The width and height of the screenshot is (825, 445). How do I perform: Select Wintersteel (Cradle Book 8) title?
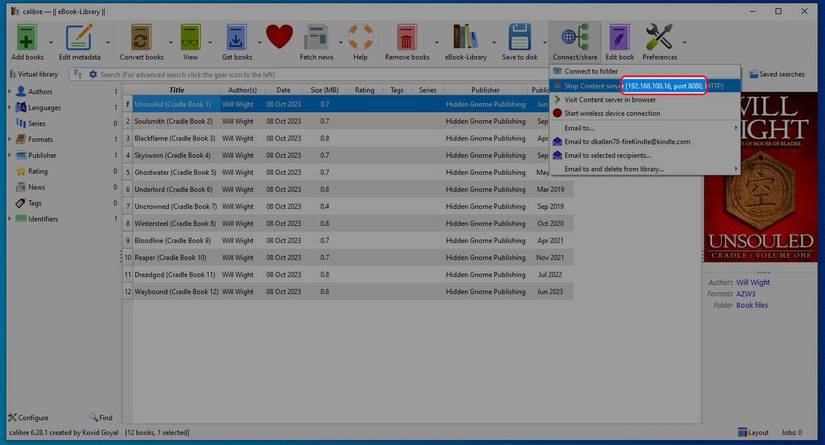pos(175,224)
